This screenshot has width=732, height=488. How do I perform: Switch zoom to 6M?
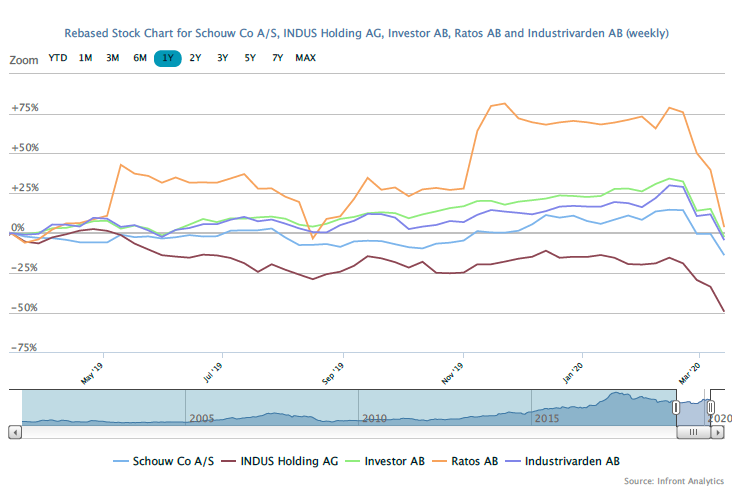(140, 58)
